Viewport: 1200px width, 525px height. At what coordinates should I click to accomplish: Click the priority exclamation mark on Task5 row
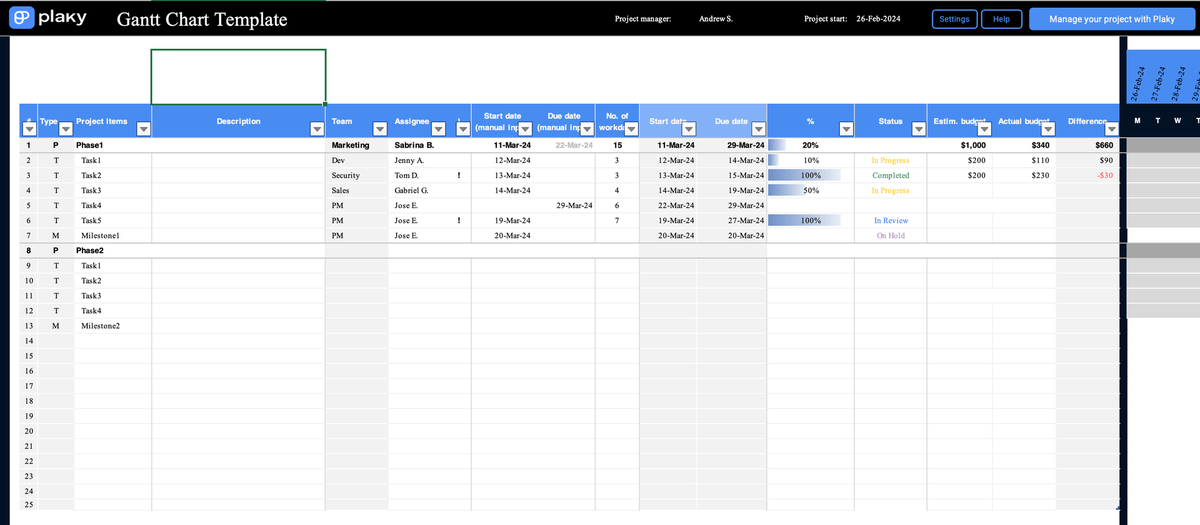pyautogui.click(x=458, y=220)
